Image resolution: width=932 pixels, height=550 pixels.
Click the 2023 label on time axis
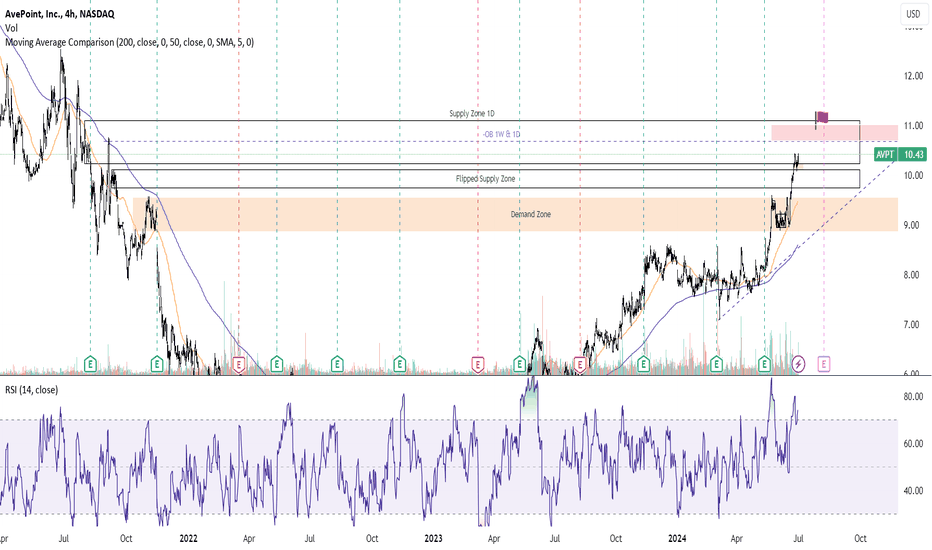[433, 538]
